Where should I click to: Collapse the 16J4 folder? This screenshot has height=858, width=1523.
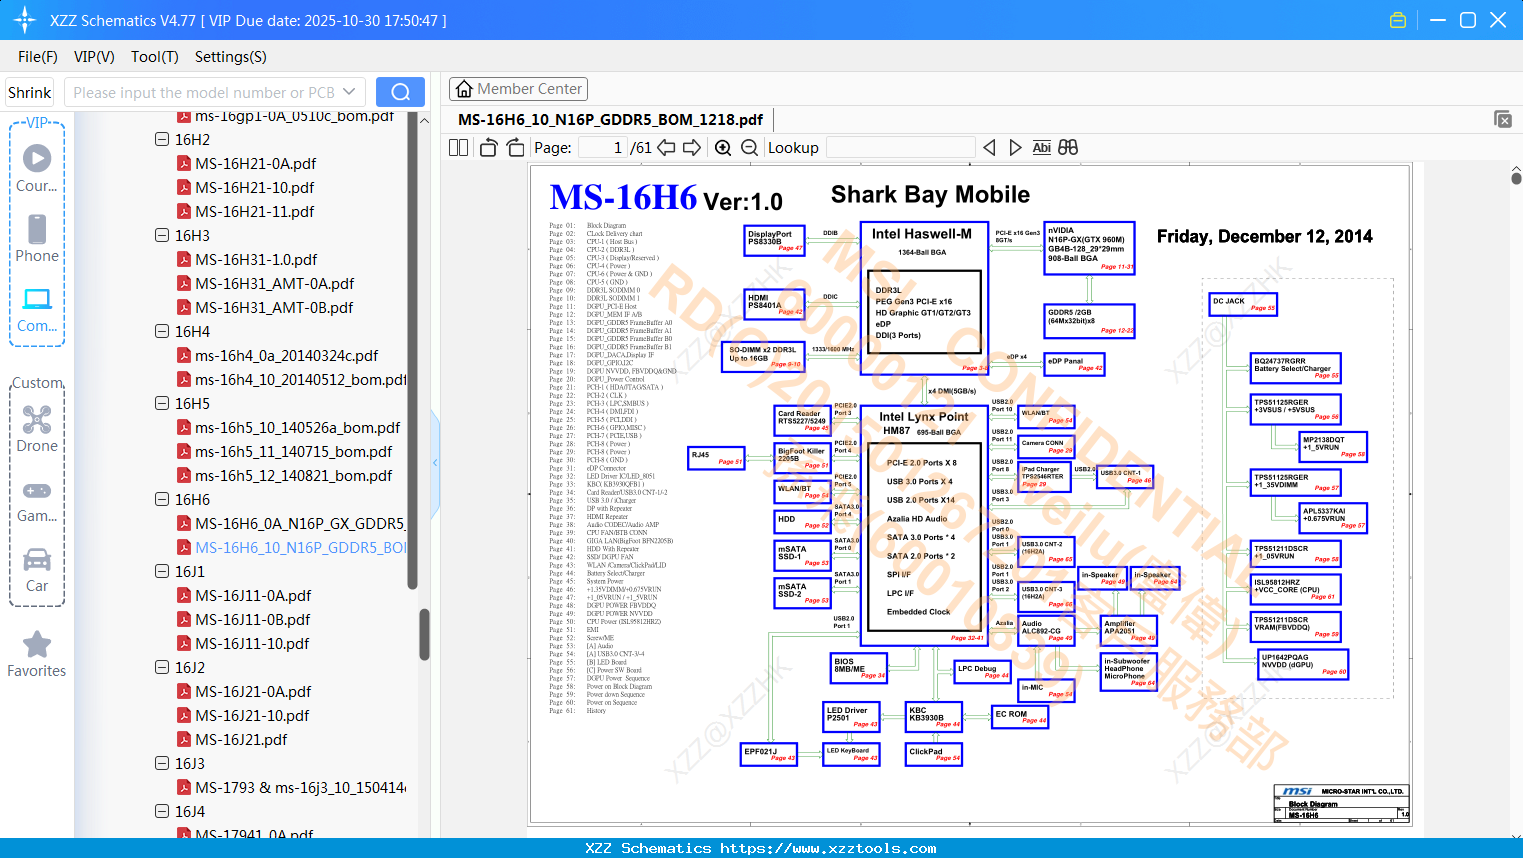tap(162, 811)
